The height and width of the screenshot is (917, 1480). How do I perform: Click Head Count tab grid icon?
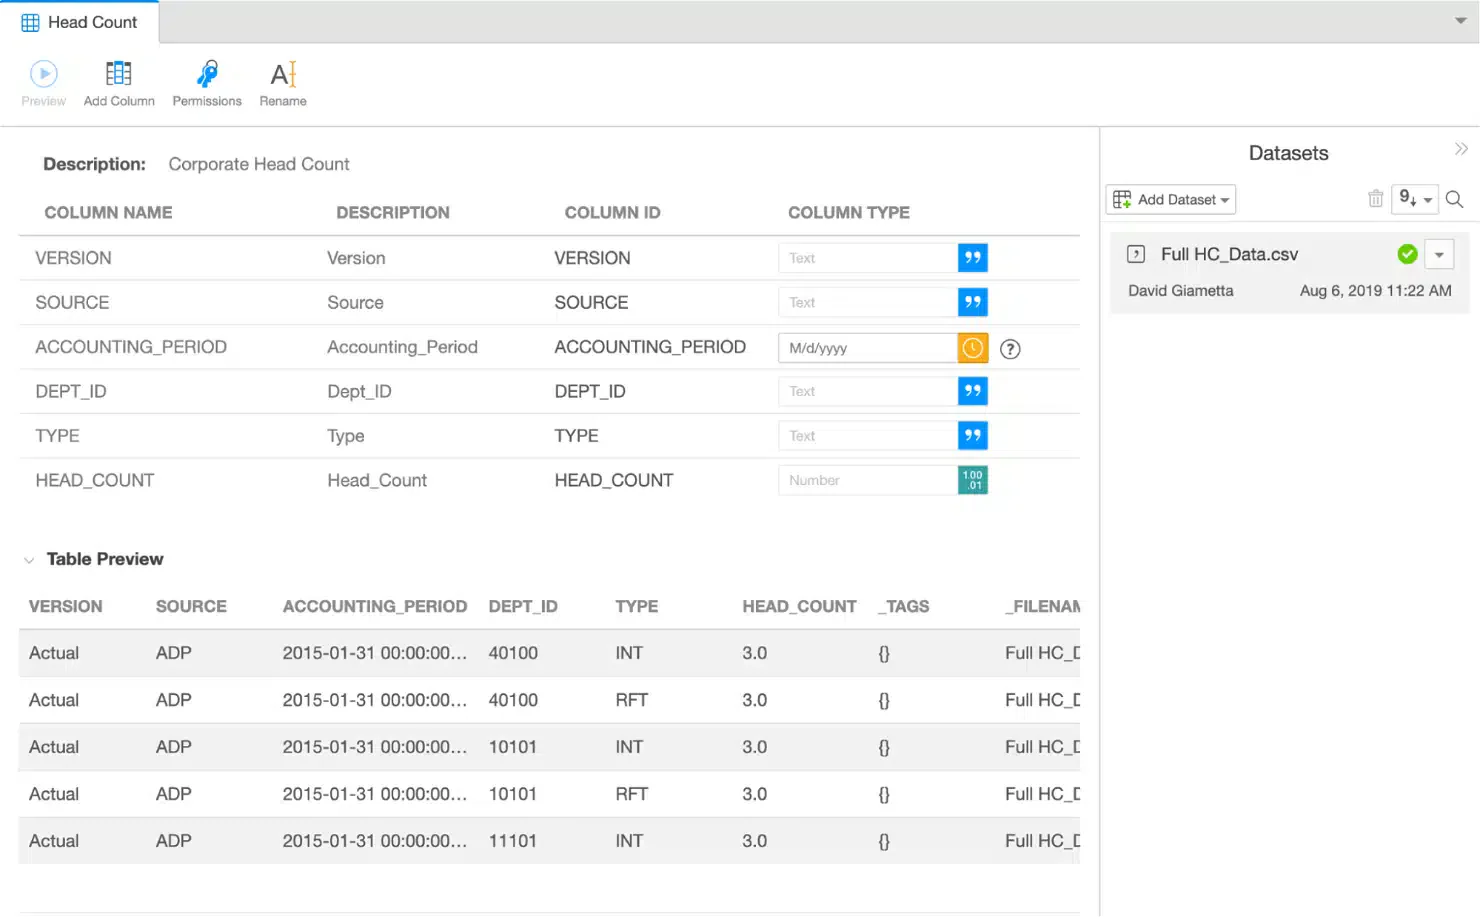31,22
